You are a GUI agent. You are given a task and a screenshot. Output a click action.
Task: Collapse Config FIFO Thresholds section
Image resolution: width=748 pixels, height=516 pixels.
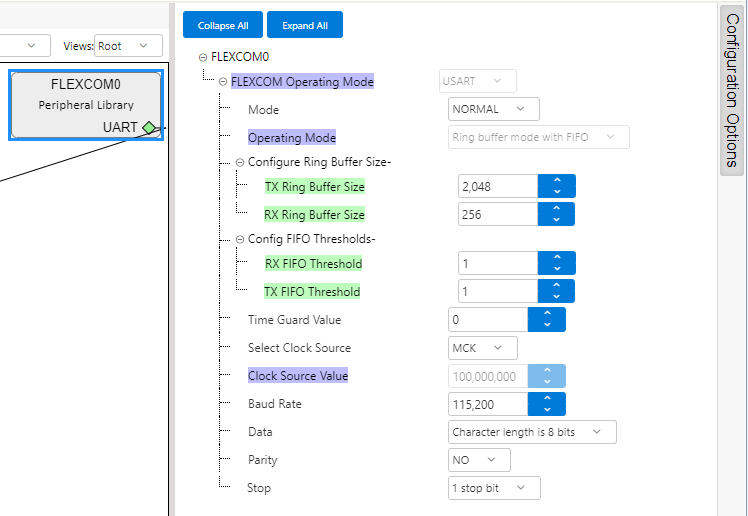pos(240,239)
